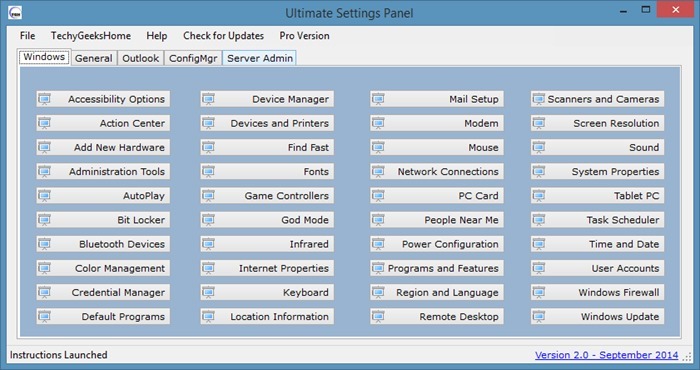This screenshot has height=370, width=700.
Task: Open Programs and Features
Action: pos(437,268)
